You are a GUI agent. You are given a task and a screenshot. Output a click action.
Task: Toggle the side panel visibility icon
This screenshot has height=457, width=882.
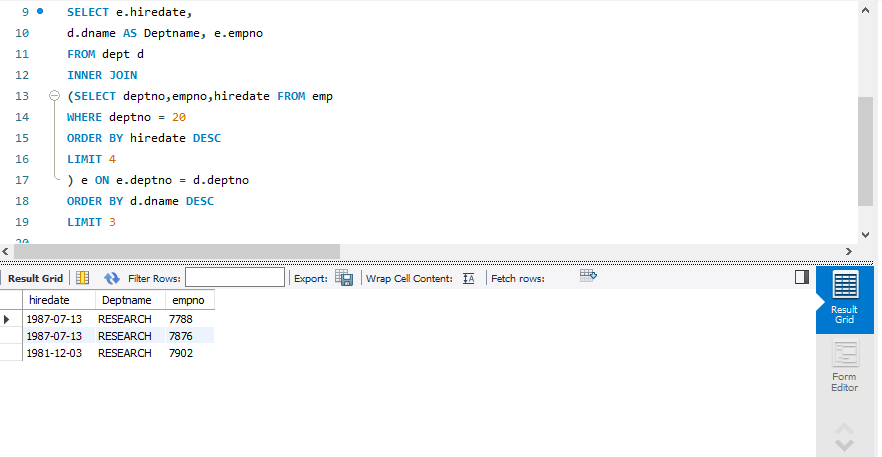pos(802,277)
